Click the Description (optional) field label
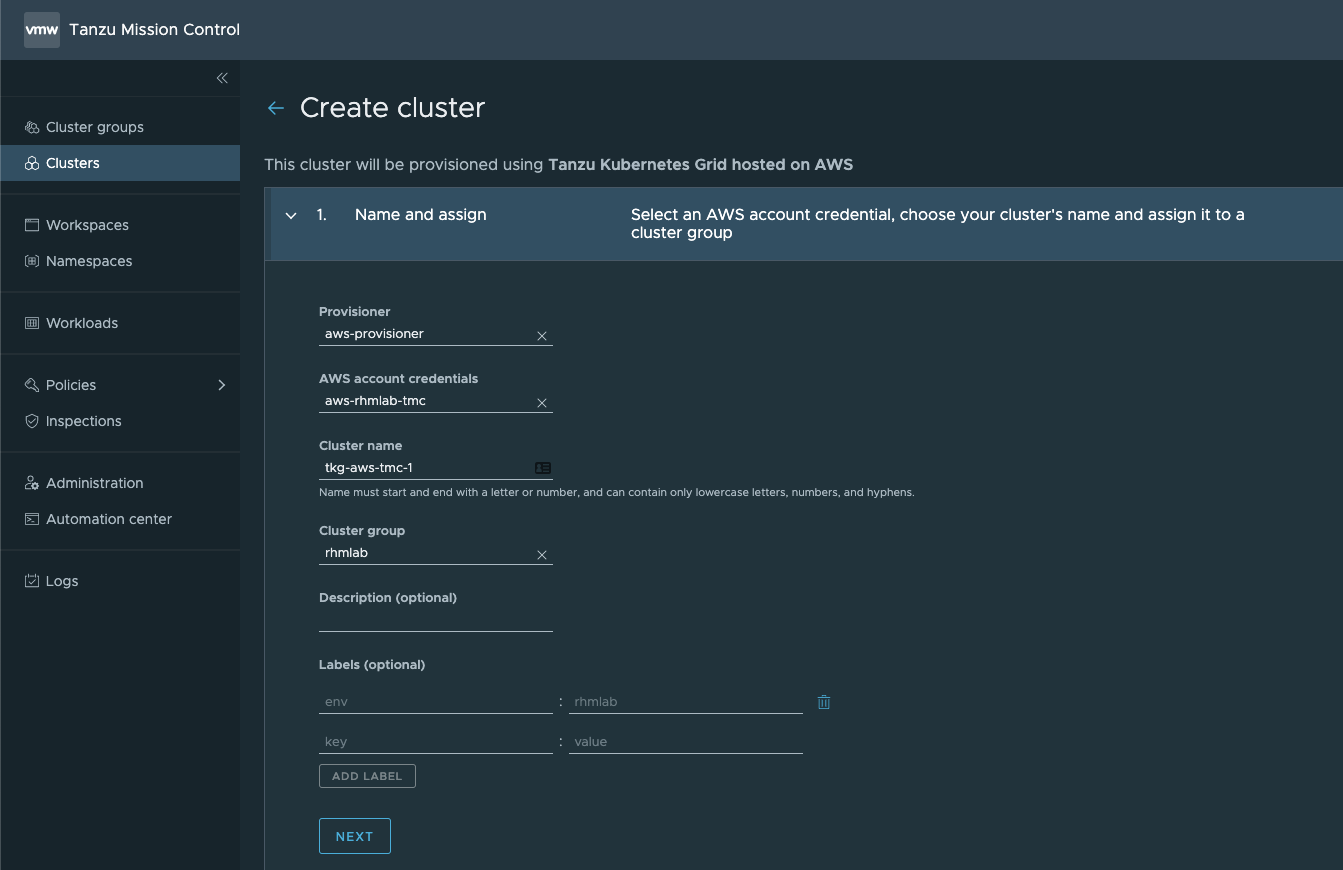 tap(388, 598)
